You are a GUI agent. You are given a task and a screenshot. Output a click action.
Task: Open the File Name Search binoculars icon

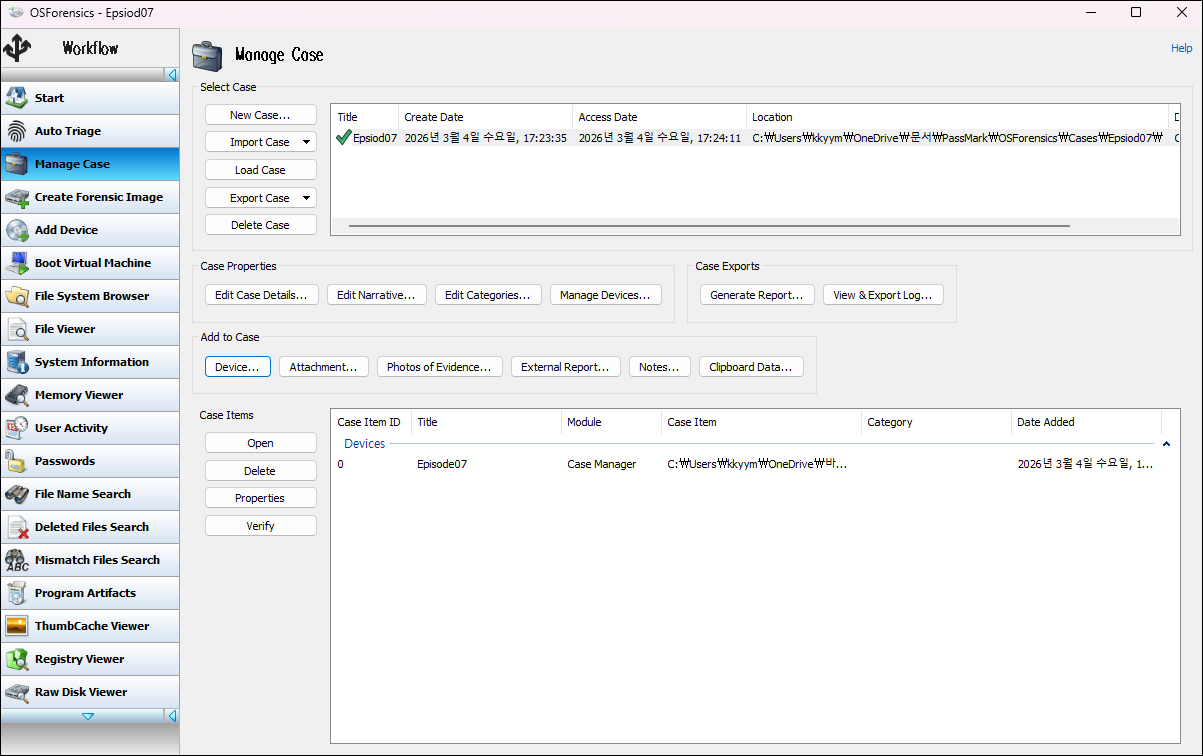point(17,494)
